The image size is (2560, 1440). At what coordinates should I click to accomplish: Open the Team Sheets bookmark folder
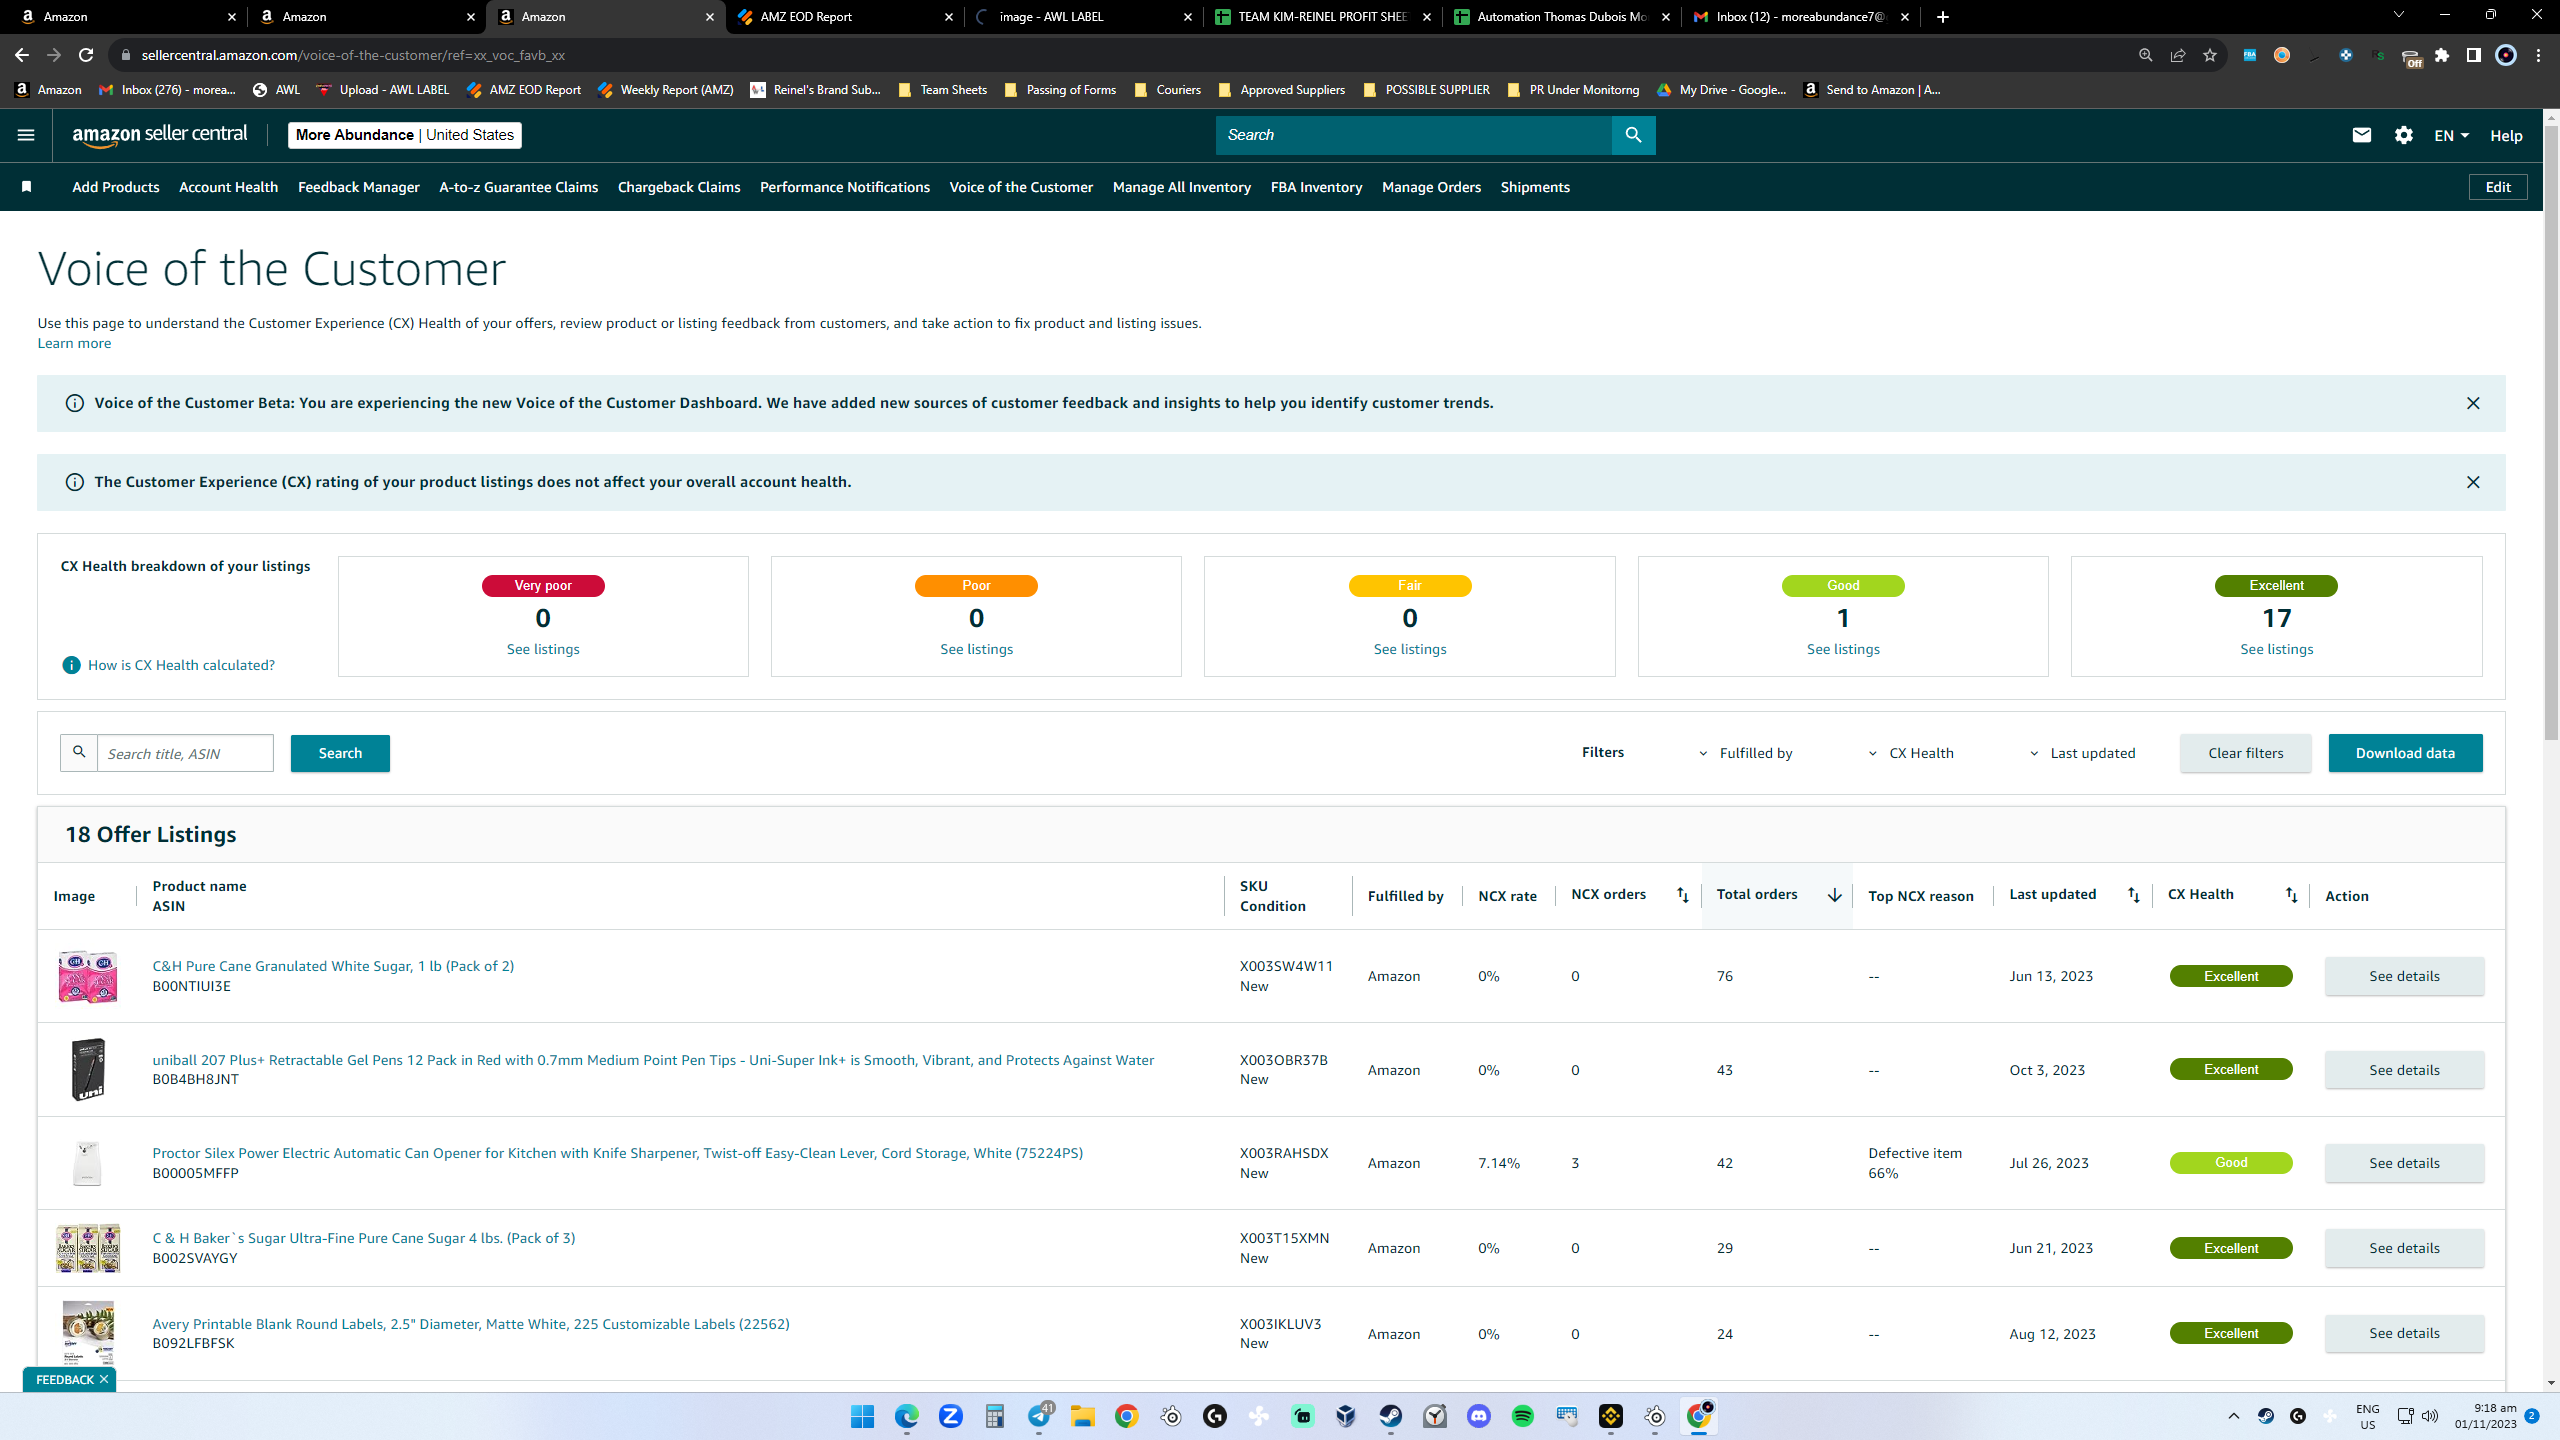click(x=943, y=90)
